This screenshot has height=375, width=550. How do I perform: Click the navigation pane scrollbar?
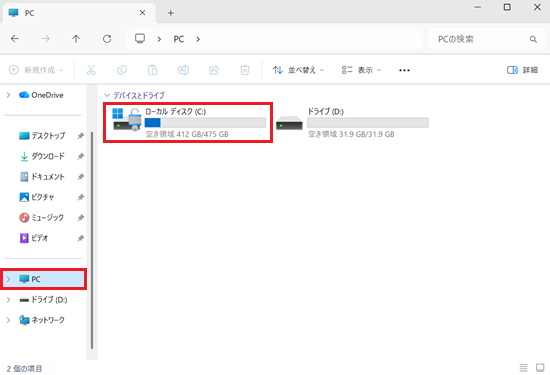pyautogui.click(x=92, y=240)
